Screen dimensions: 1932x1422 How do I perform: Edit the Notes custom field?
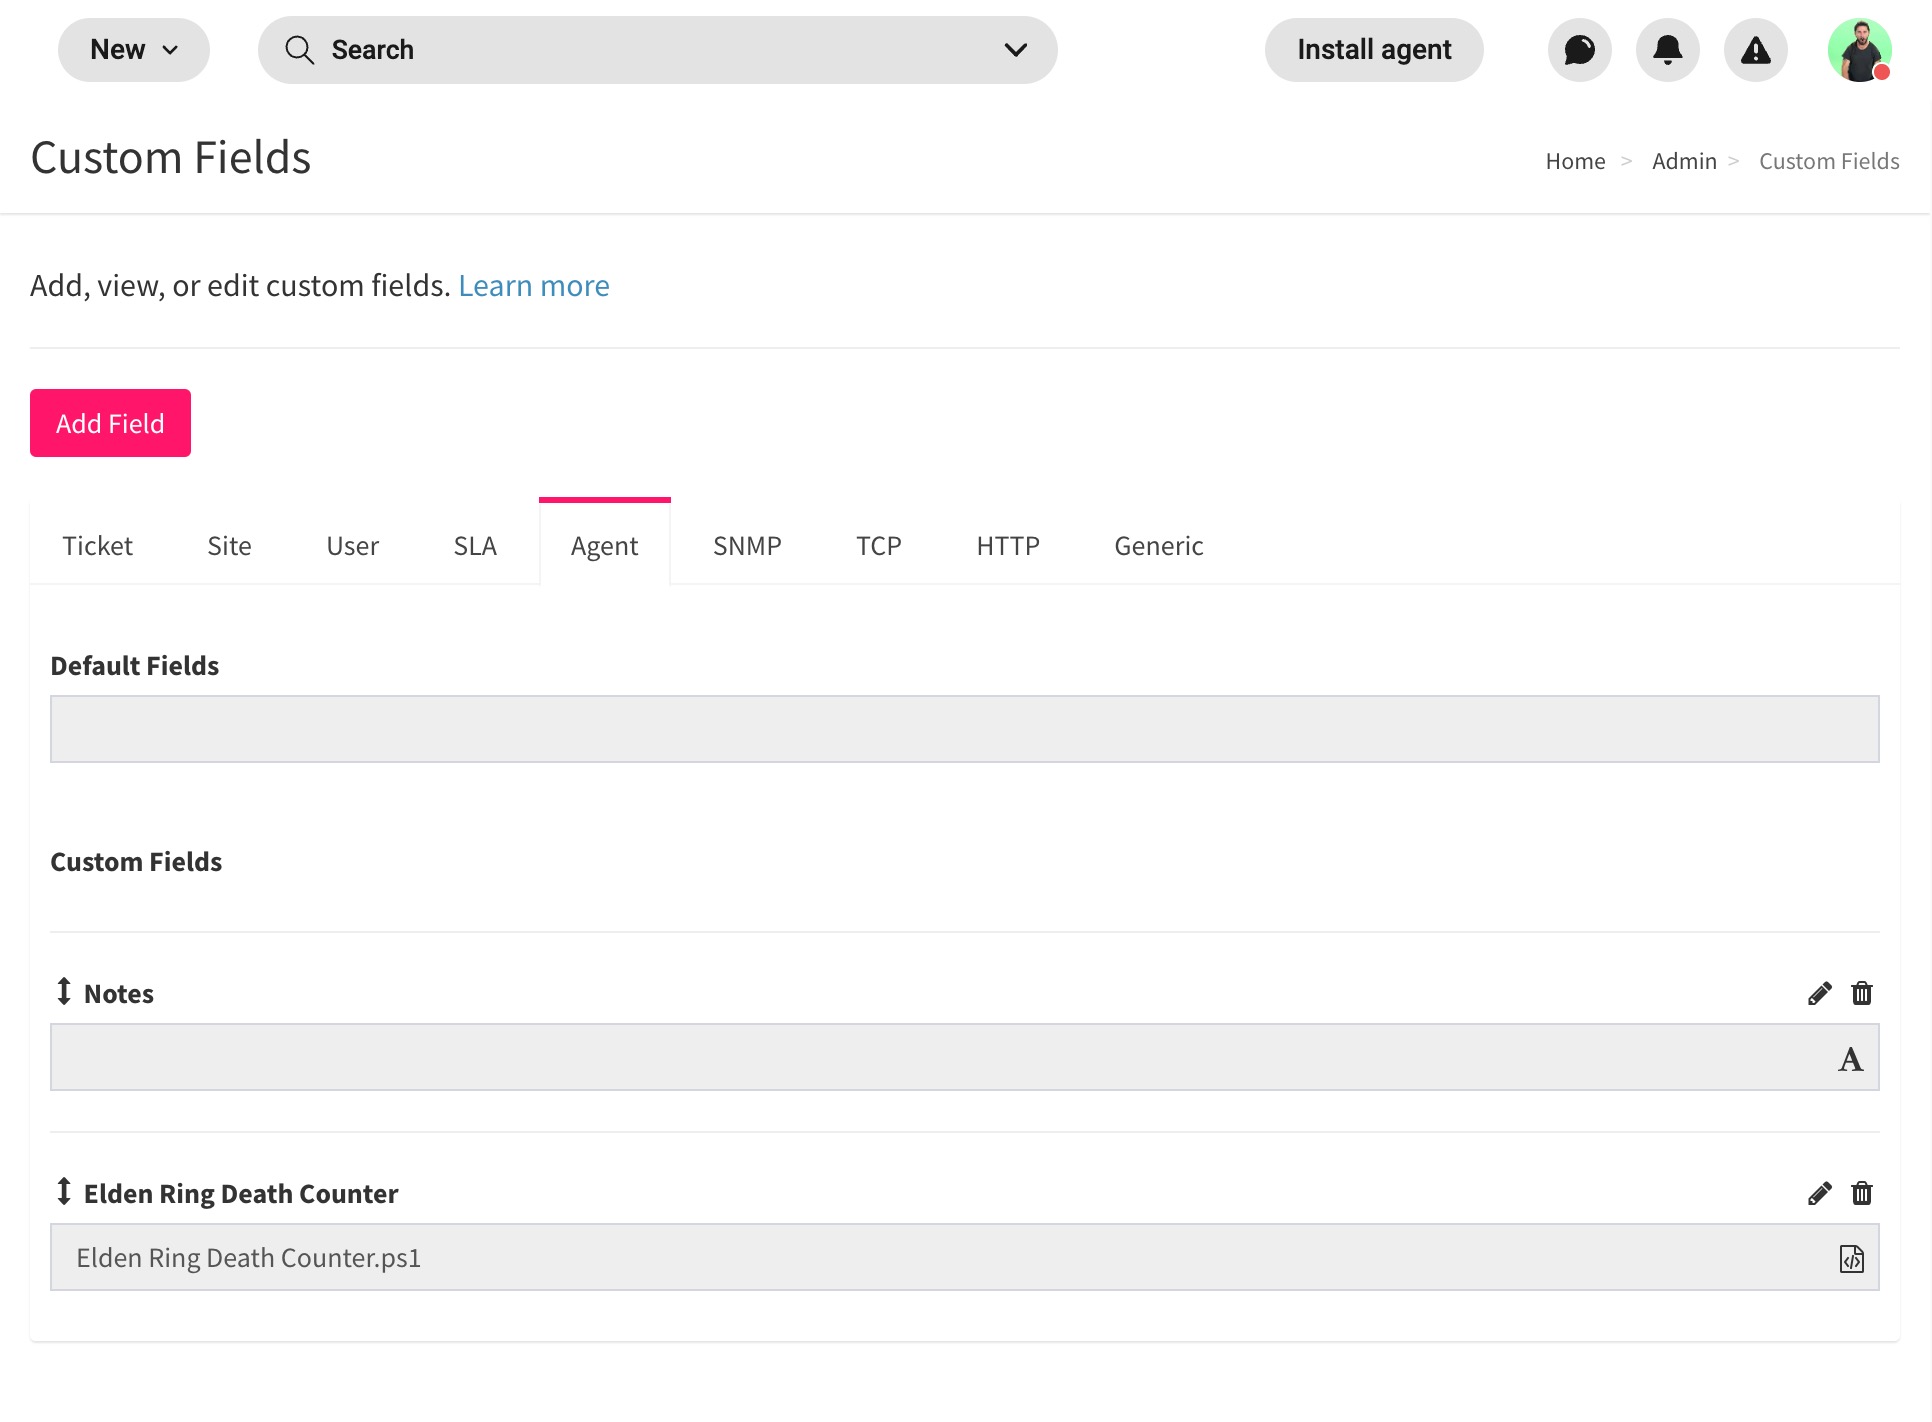[x=1819, y=993]
